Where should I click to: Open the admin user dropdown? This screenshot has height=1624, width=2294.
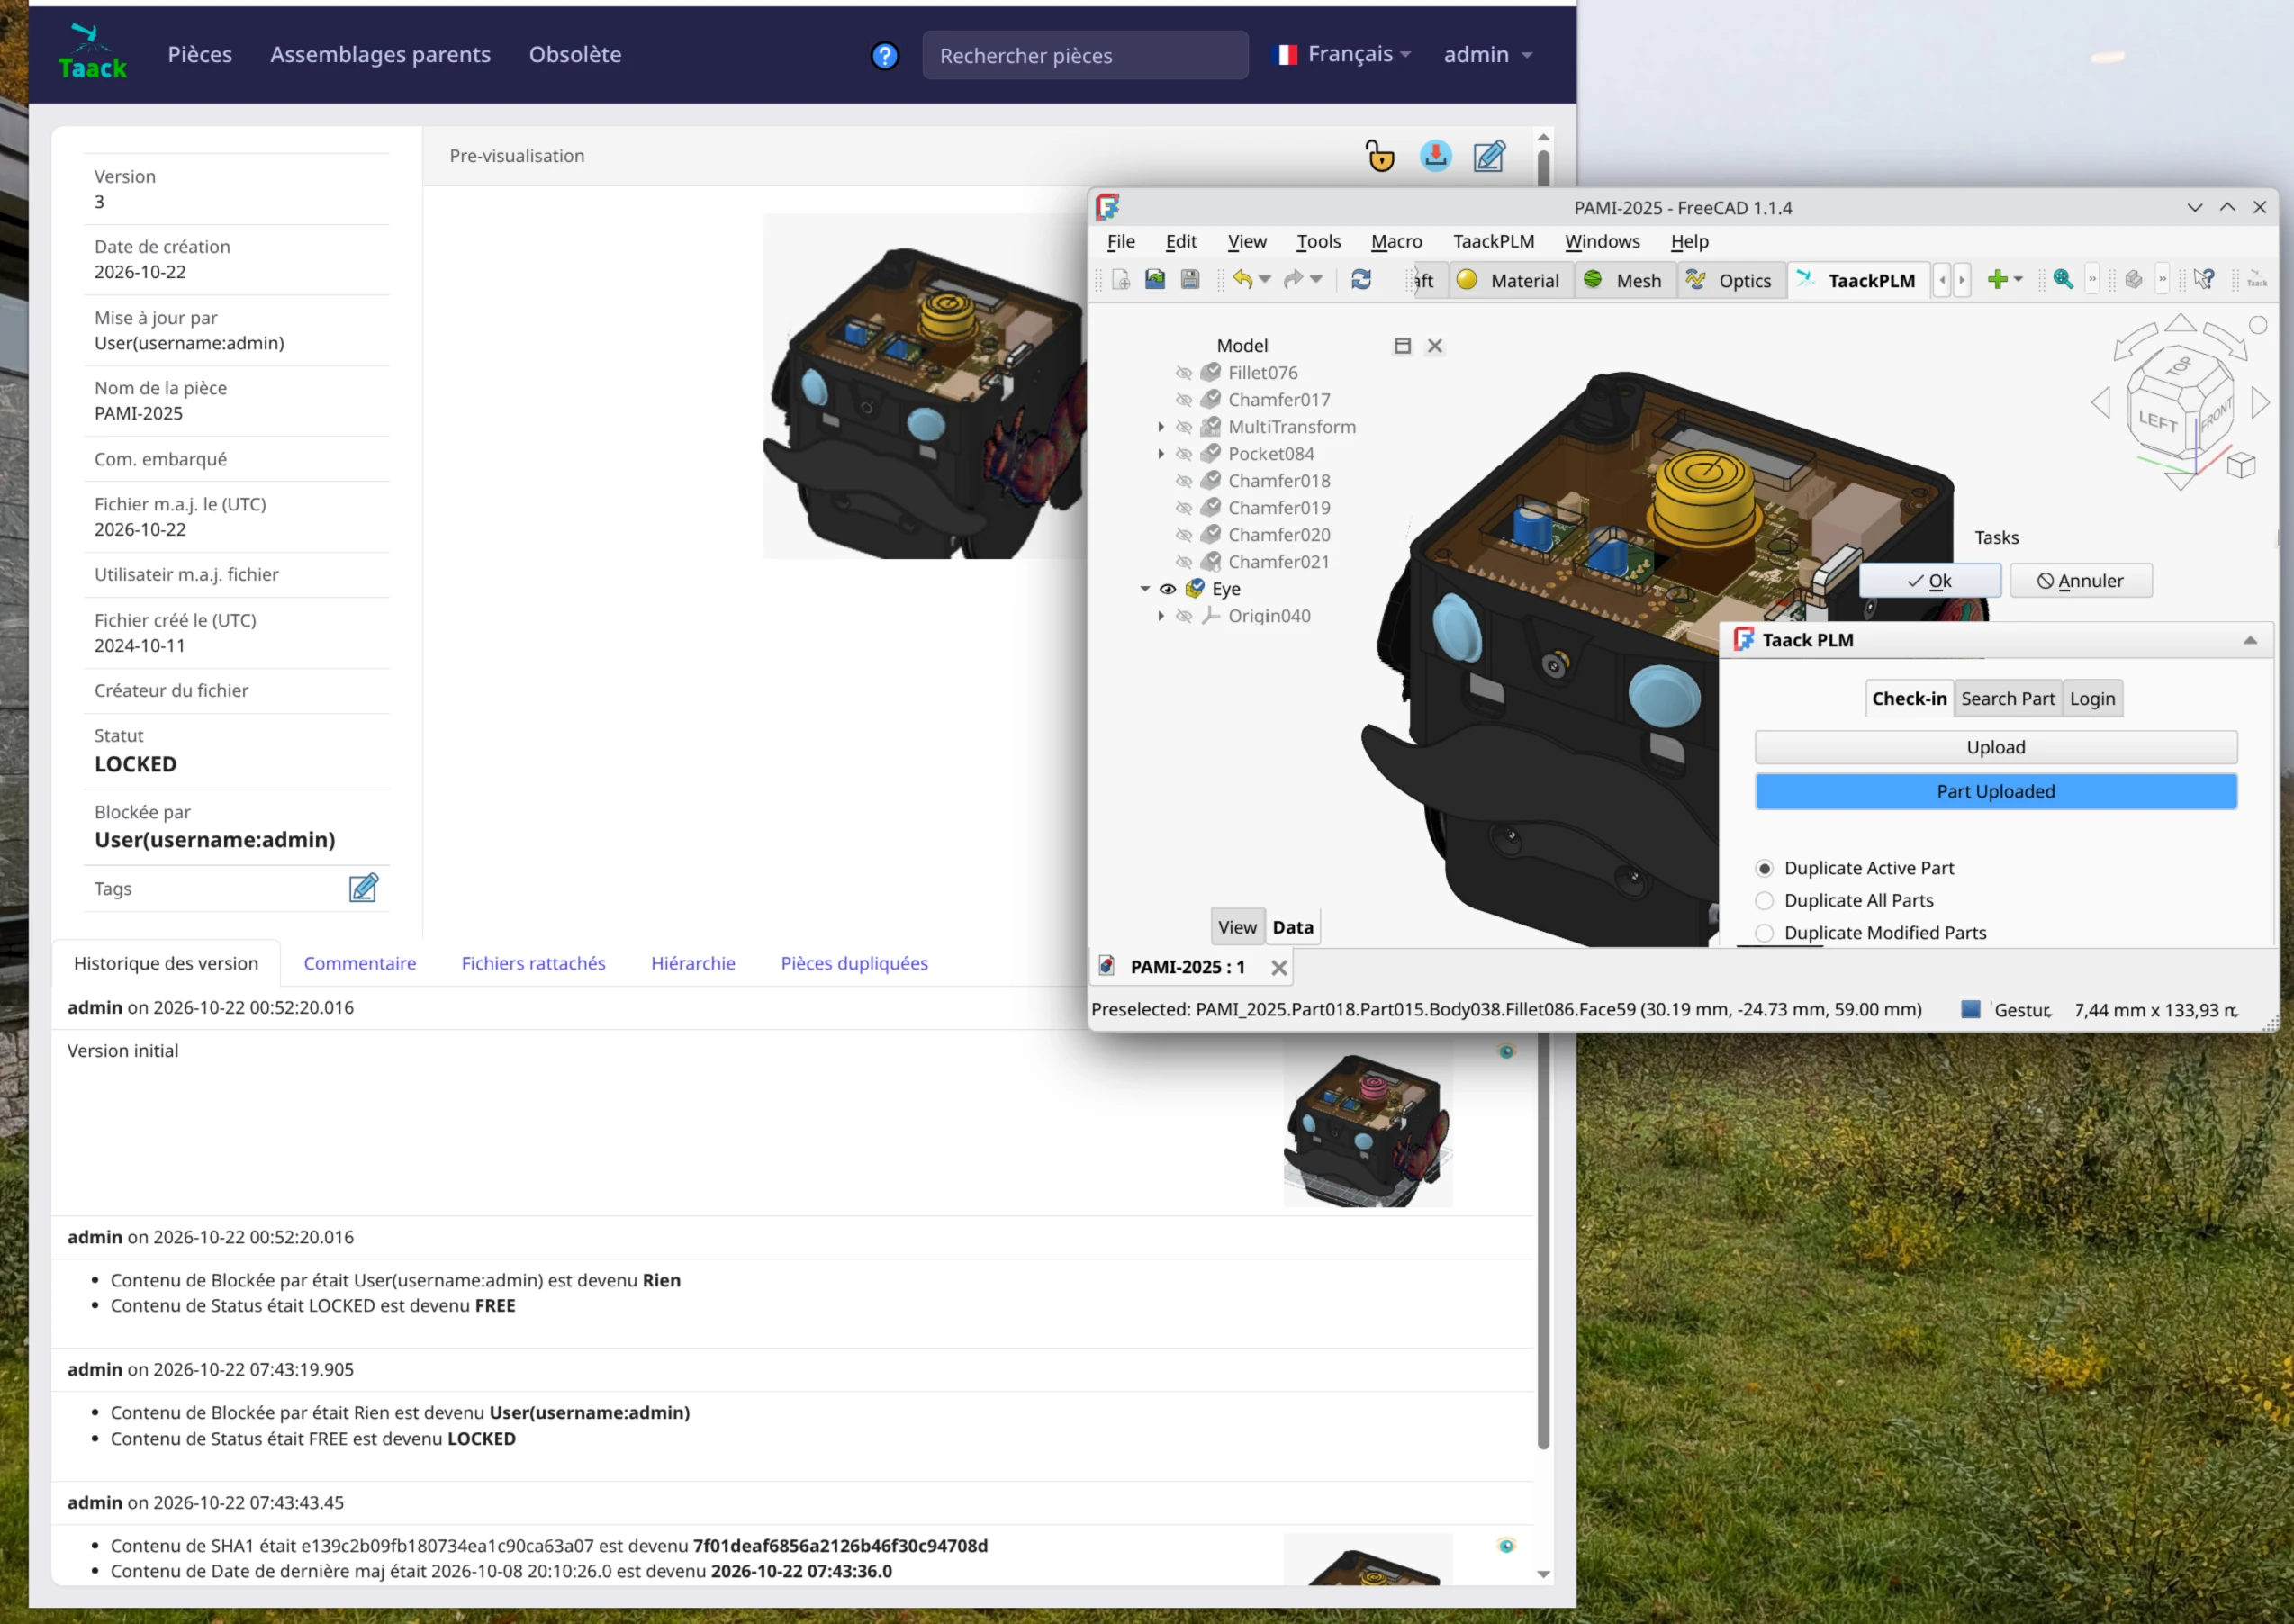pos(1487,54)
